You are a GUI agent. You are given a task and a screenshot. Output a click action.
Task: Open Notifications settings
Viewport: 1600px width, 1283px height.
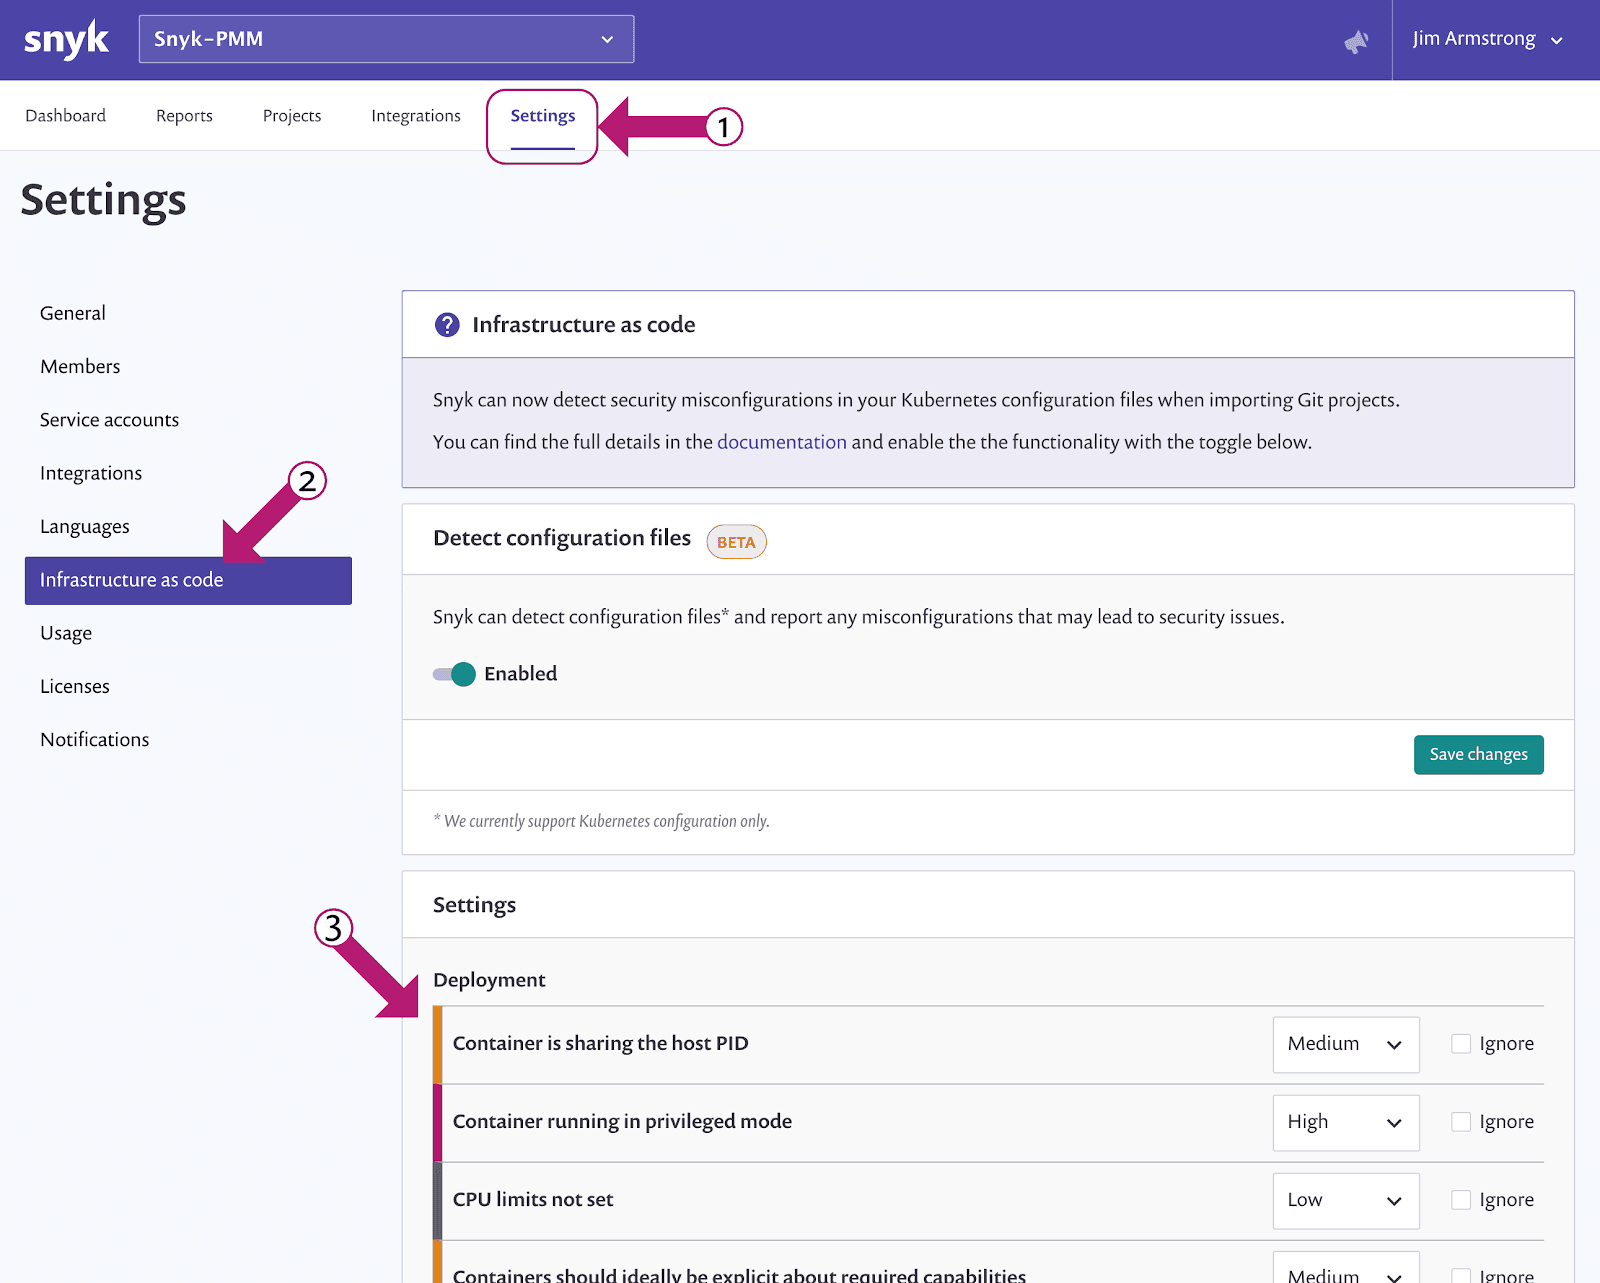pyautogui.click(x=95, y=740)
